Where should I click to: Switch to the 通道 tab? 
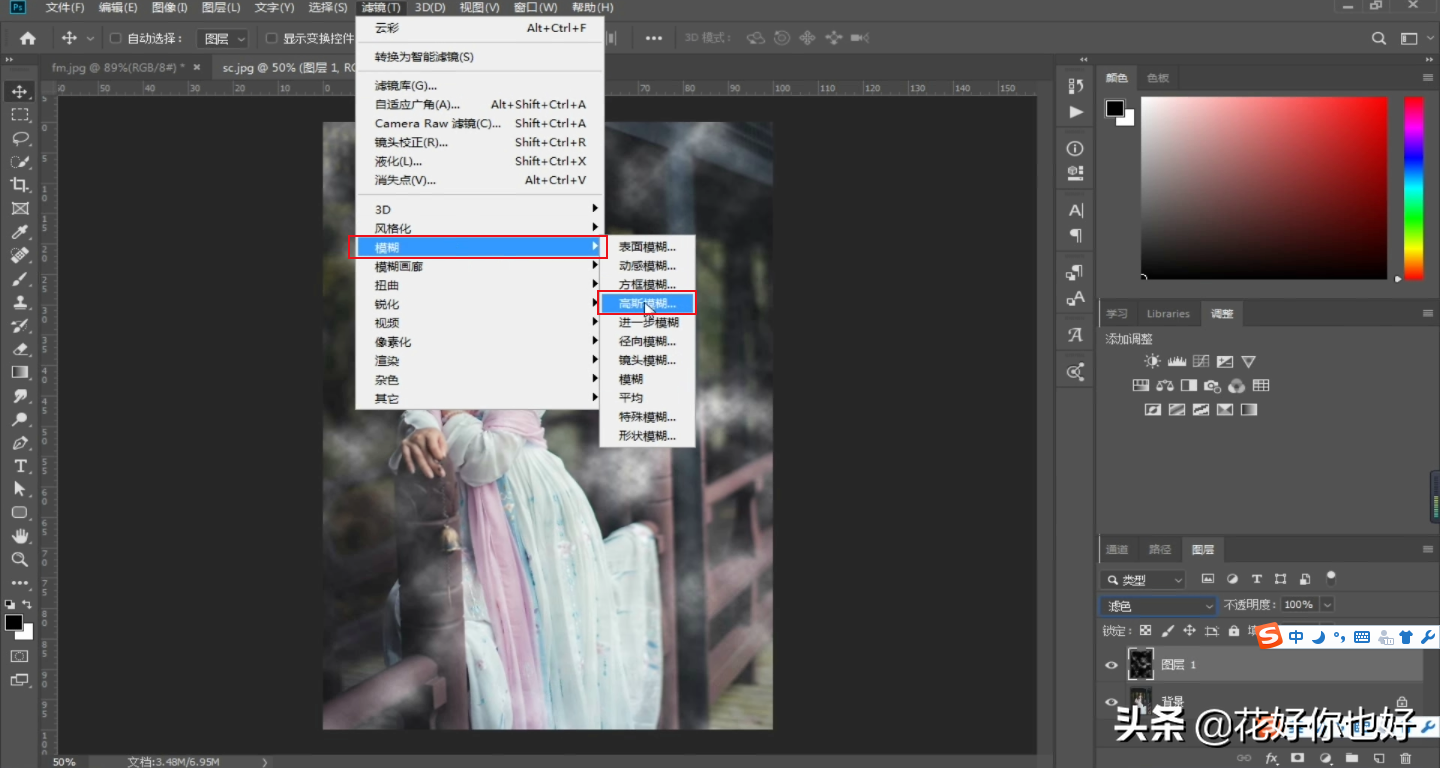coord(1117,550)
